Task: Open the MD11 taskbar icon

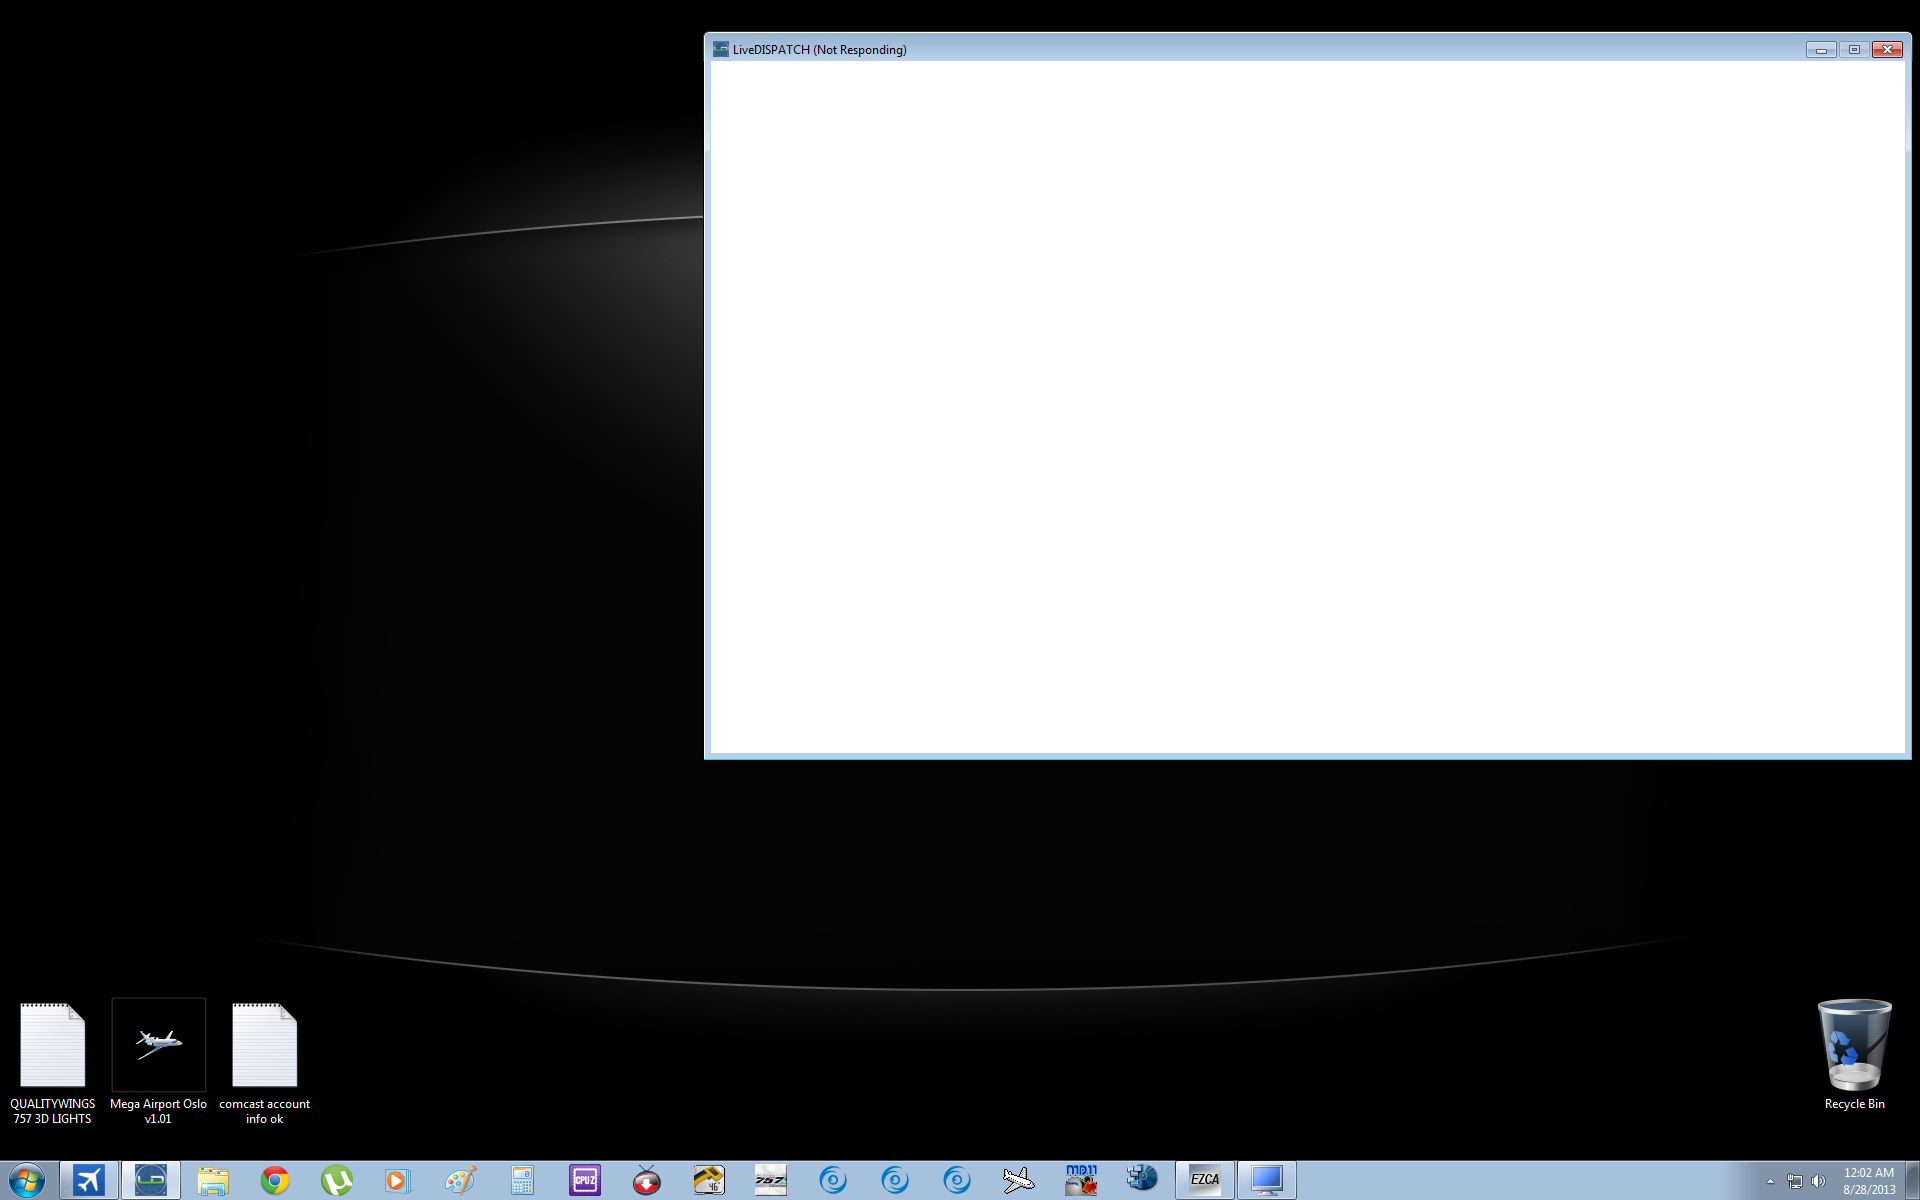Action: click(x=1081, y=1180)
